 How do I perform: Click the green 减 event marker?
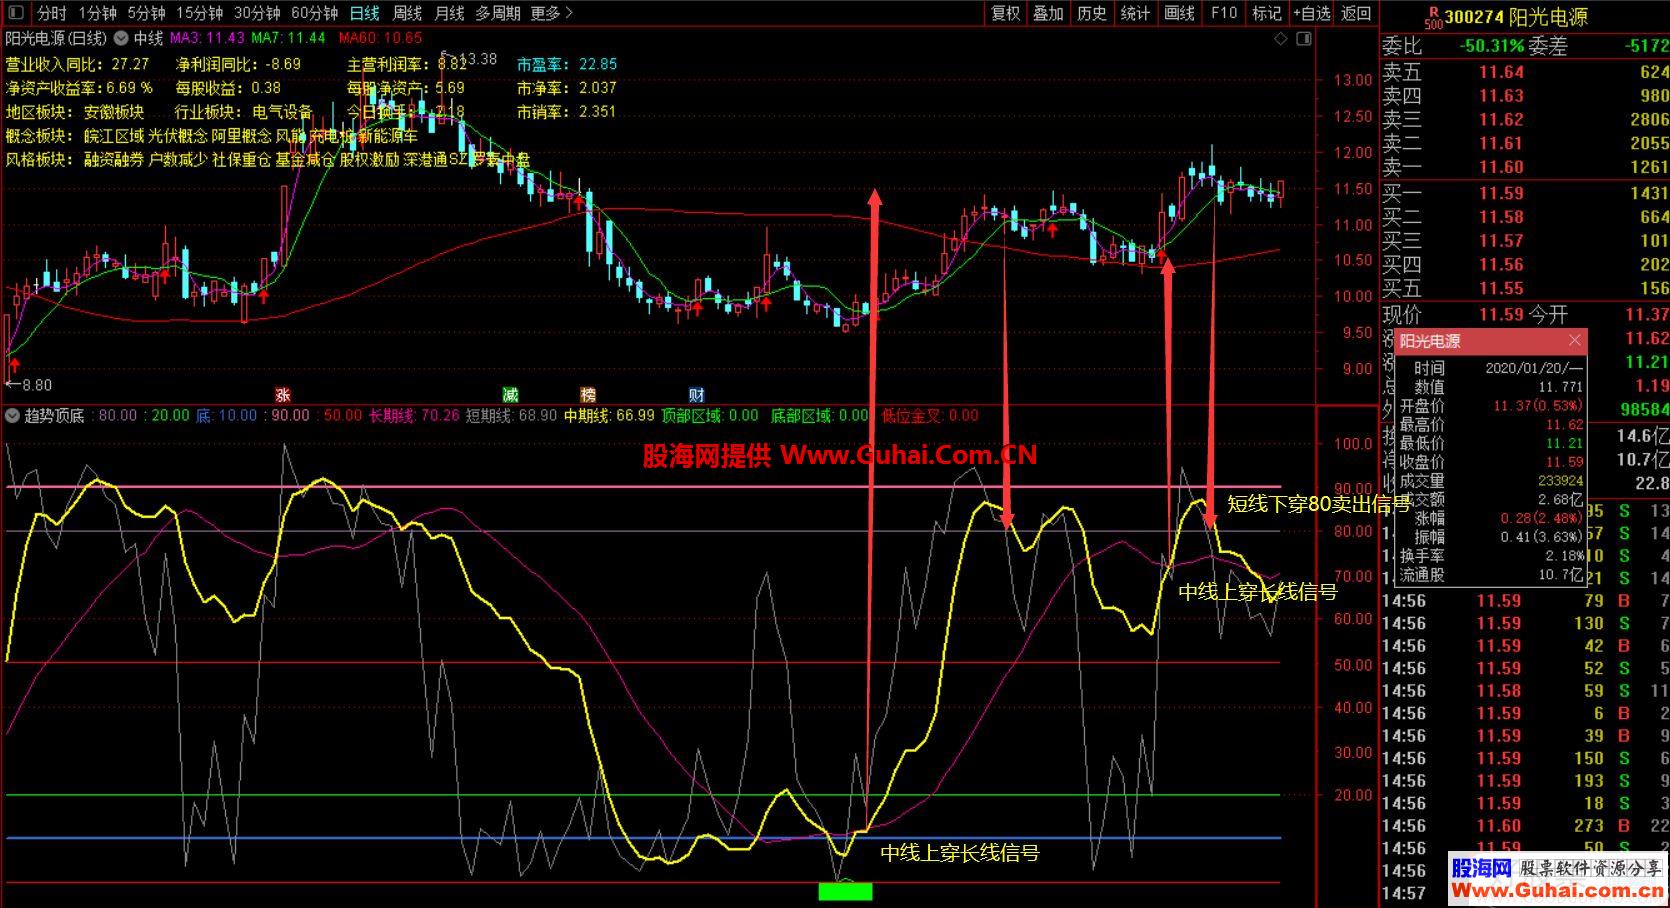click(510, 395)
